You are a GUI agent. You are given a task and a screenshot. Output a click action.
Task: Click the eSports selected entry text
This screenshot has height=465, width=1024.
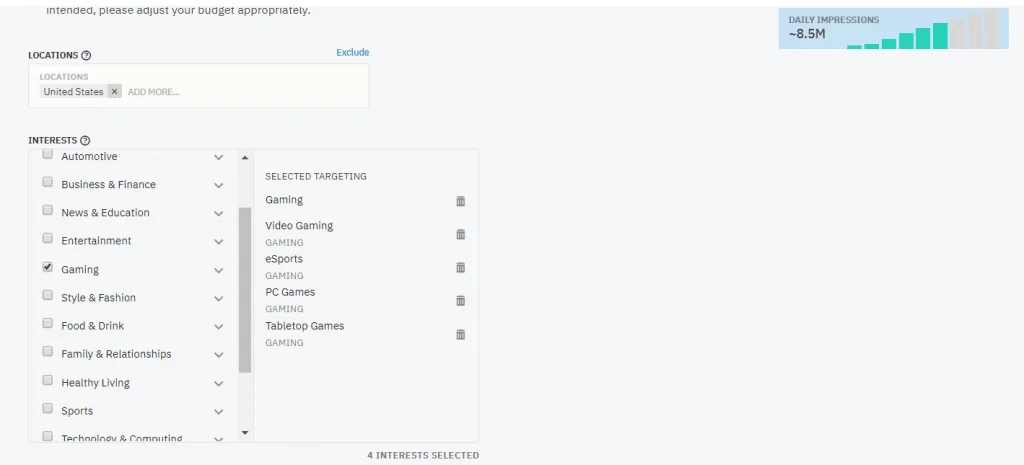coord(284,259)
